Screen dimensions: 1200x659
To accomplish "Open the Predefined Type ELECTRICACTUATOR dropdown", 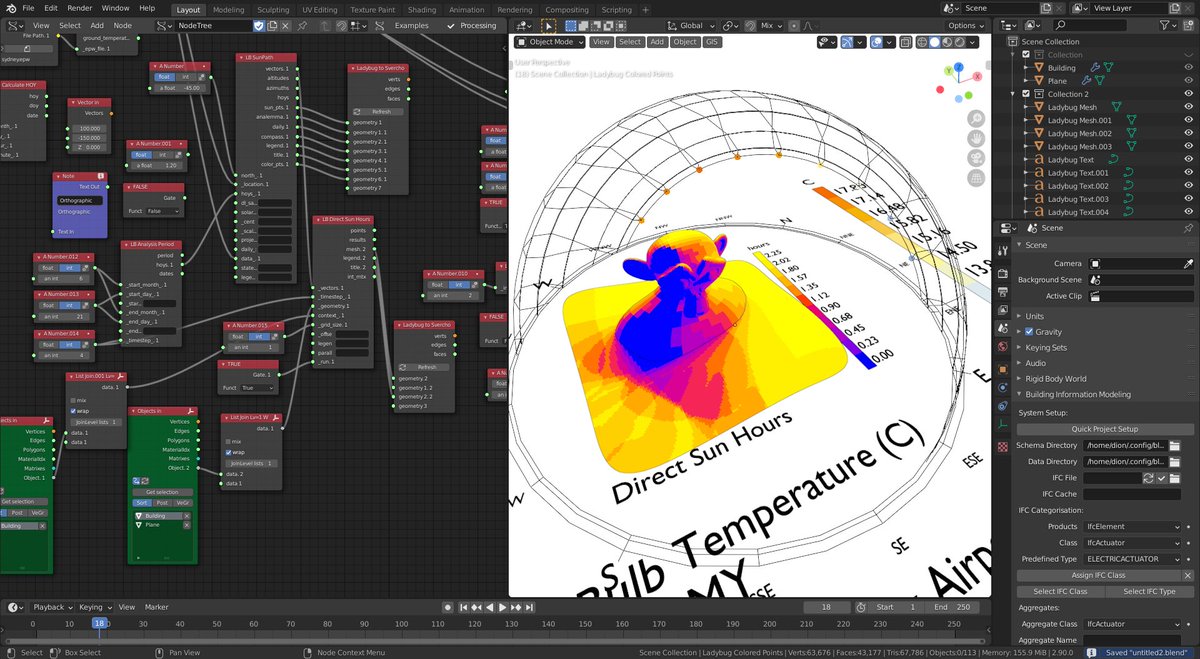I will (x=1132, y=559).
